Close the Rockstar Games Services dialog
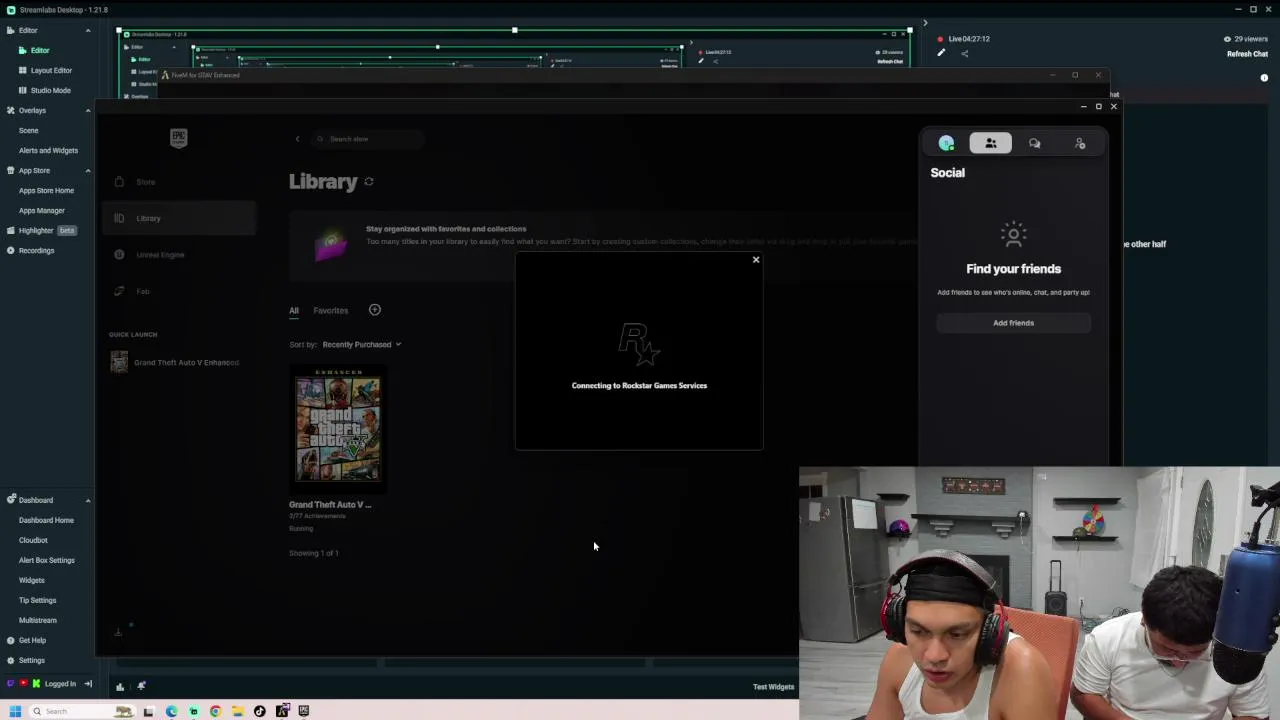1280x720 pixels. pyautogui.click(x=756, y=260)
